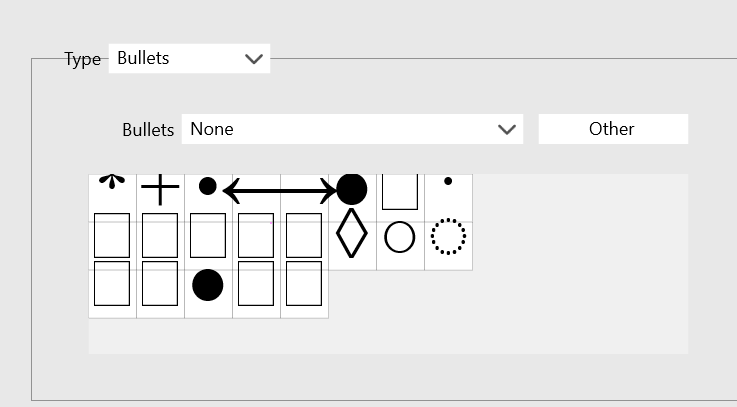The width and height of the screenshot is (737, 407).
Task: Click the Other button
Action: coord(612,129)
